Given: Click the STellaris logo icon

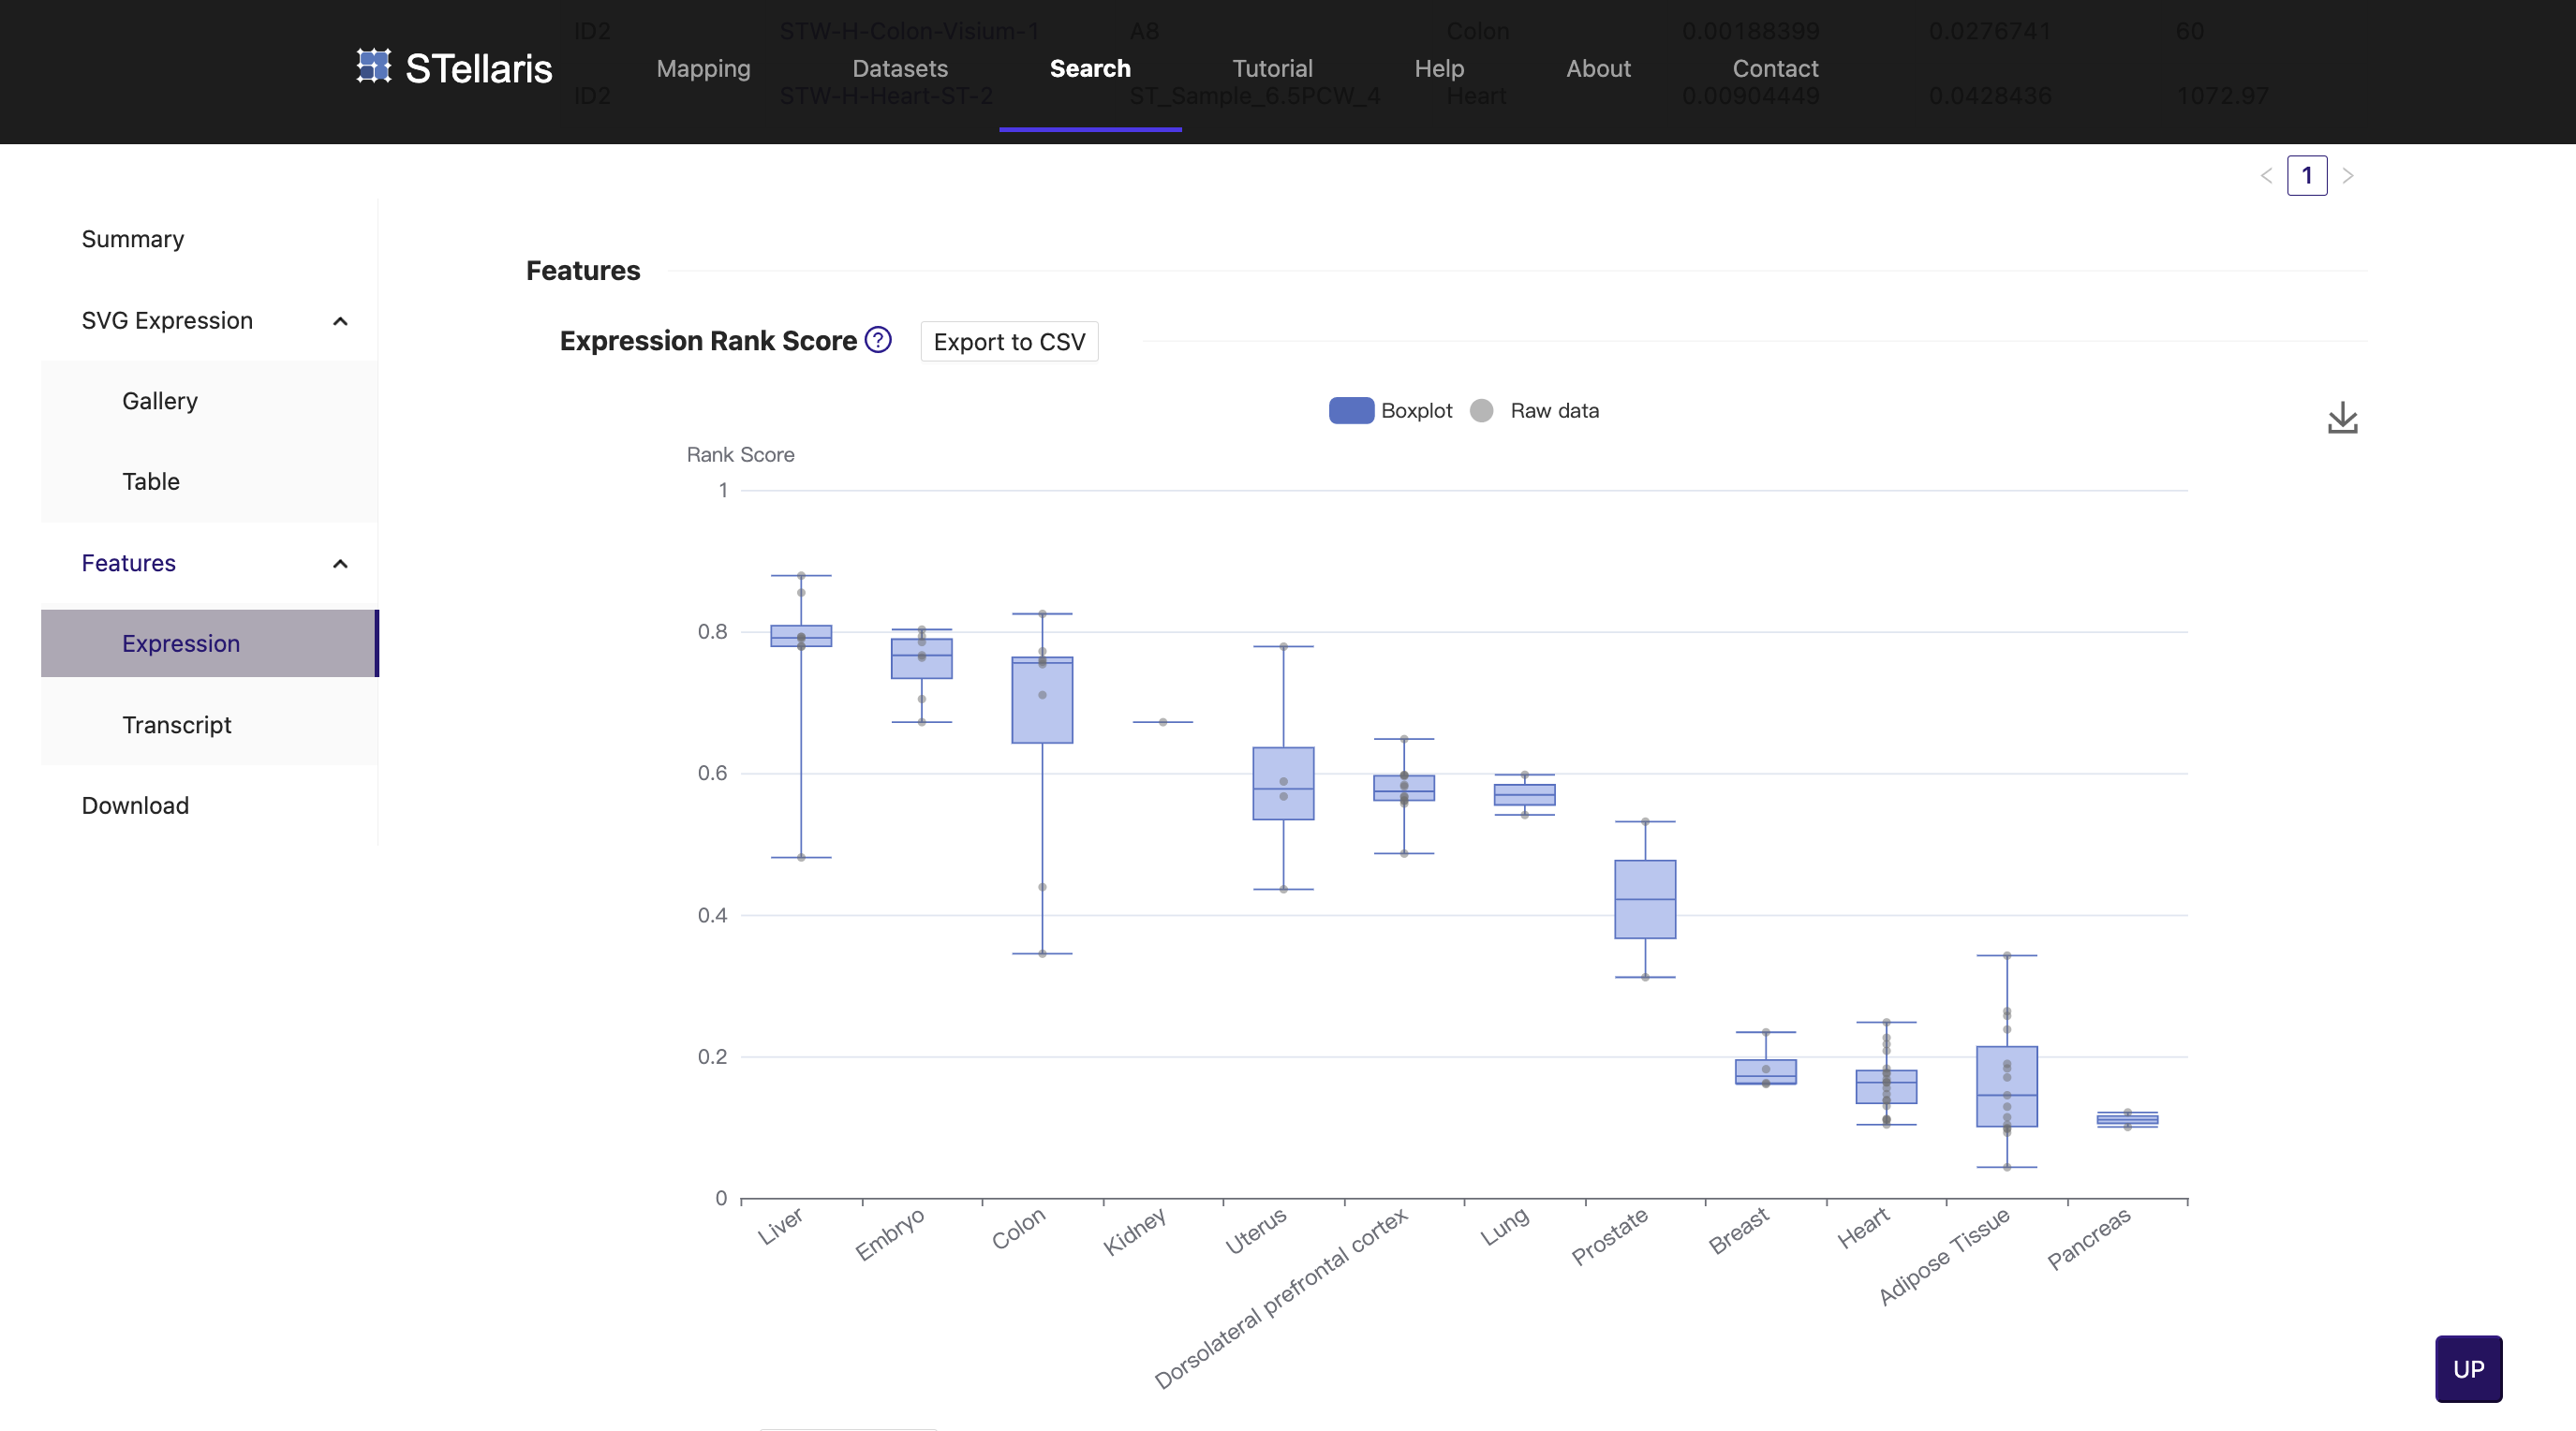Looking at the screenshot, I should [372, 68].
